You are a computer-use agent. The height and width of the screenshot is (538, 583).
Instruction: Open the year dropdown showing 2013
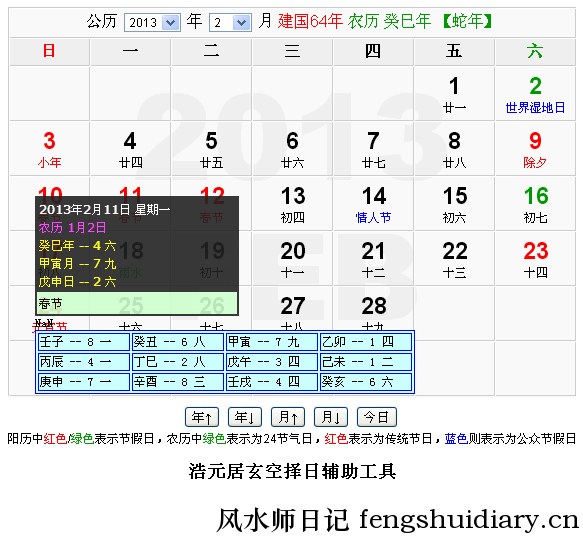click(152, 23)
